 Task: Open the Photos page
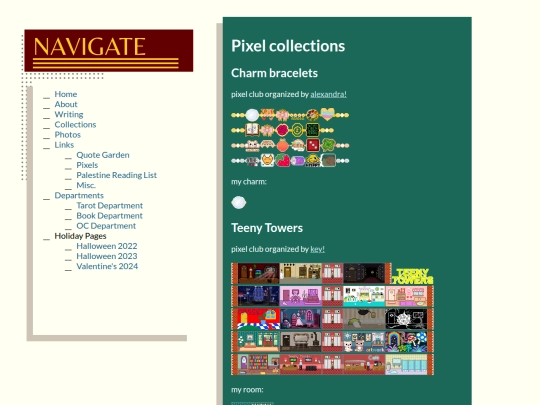68,135
